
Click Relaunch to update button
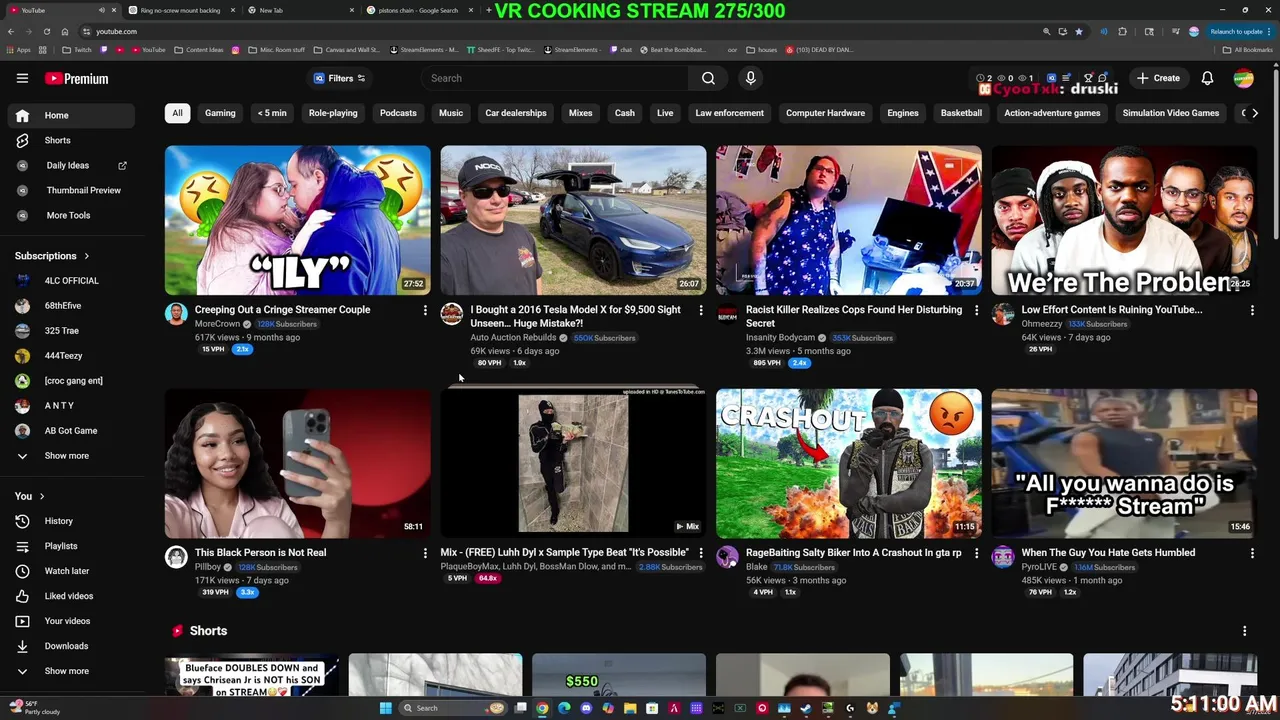point(1240,31)
